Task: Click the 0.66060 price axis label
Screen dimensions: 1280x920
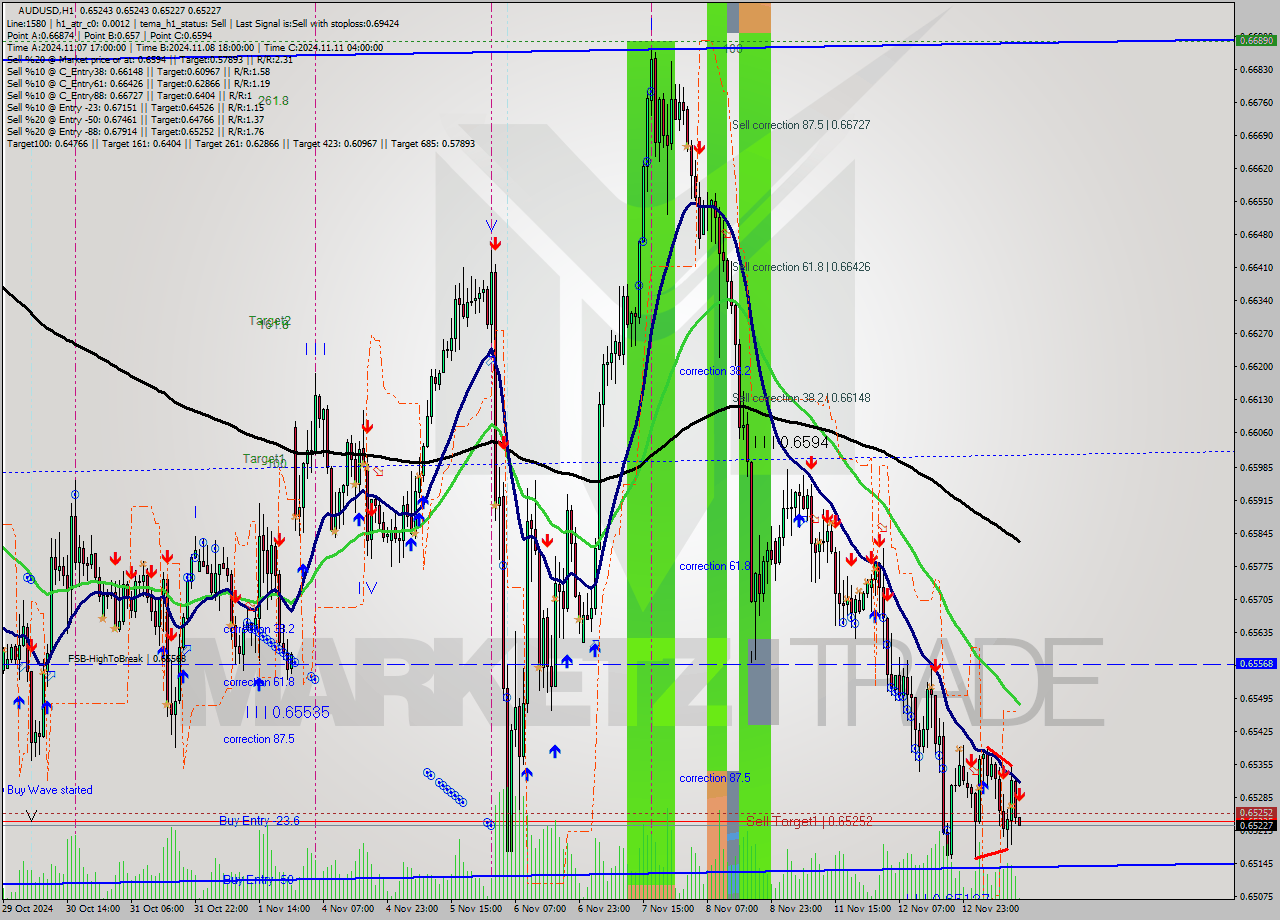Action: [1257, 432]
